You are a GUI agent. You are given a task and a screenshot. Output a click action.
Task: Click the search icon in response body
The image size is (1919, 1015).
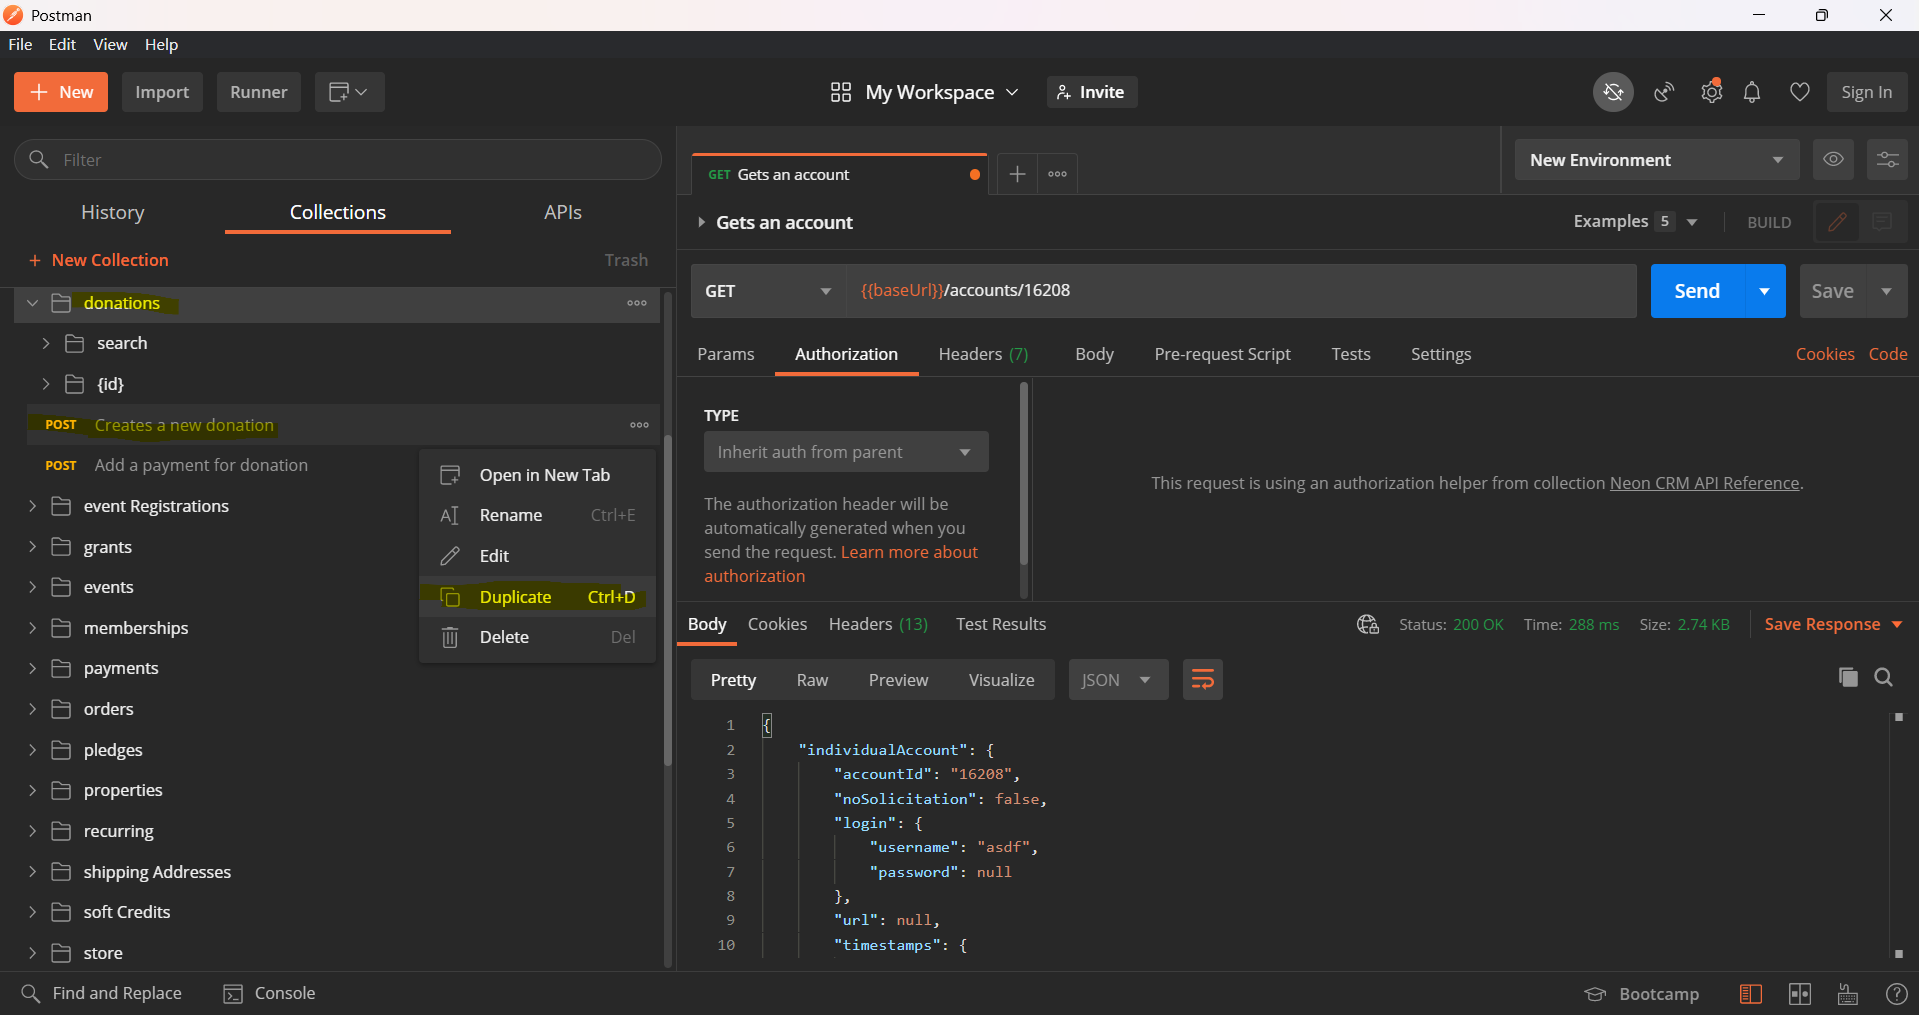tap(1884, 677)
